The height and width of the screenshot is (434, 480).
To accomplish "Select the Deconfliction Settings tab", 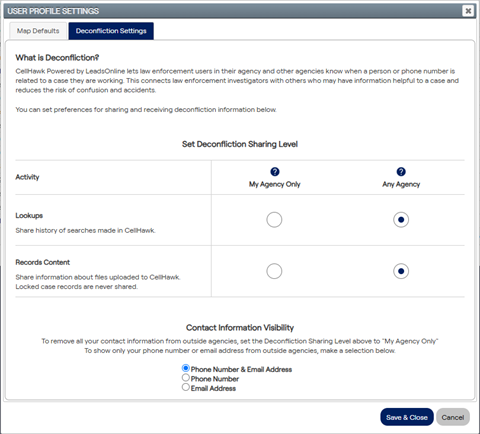I will [x=111, y=31].
